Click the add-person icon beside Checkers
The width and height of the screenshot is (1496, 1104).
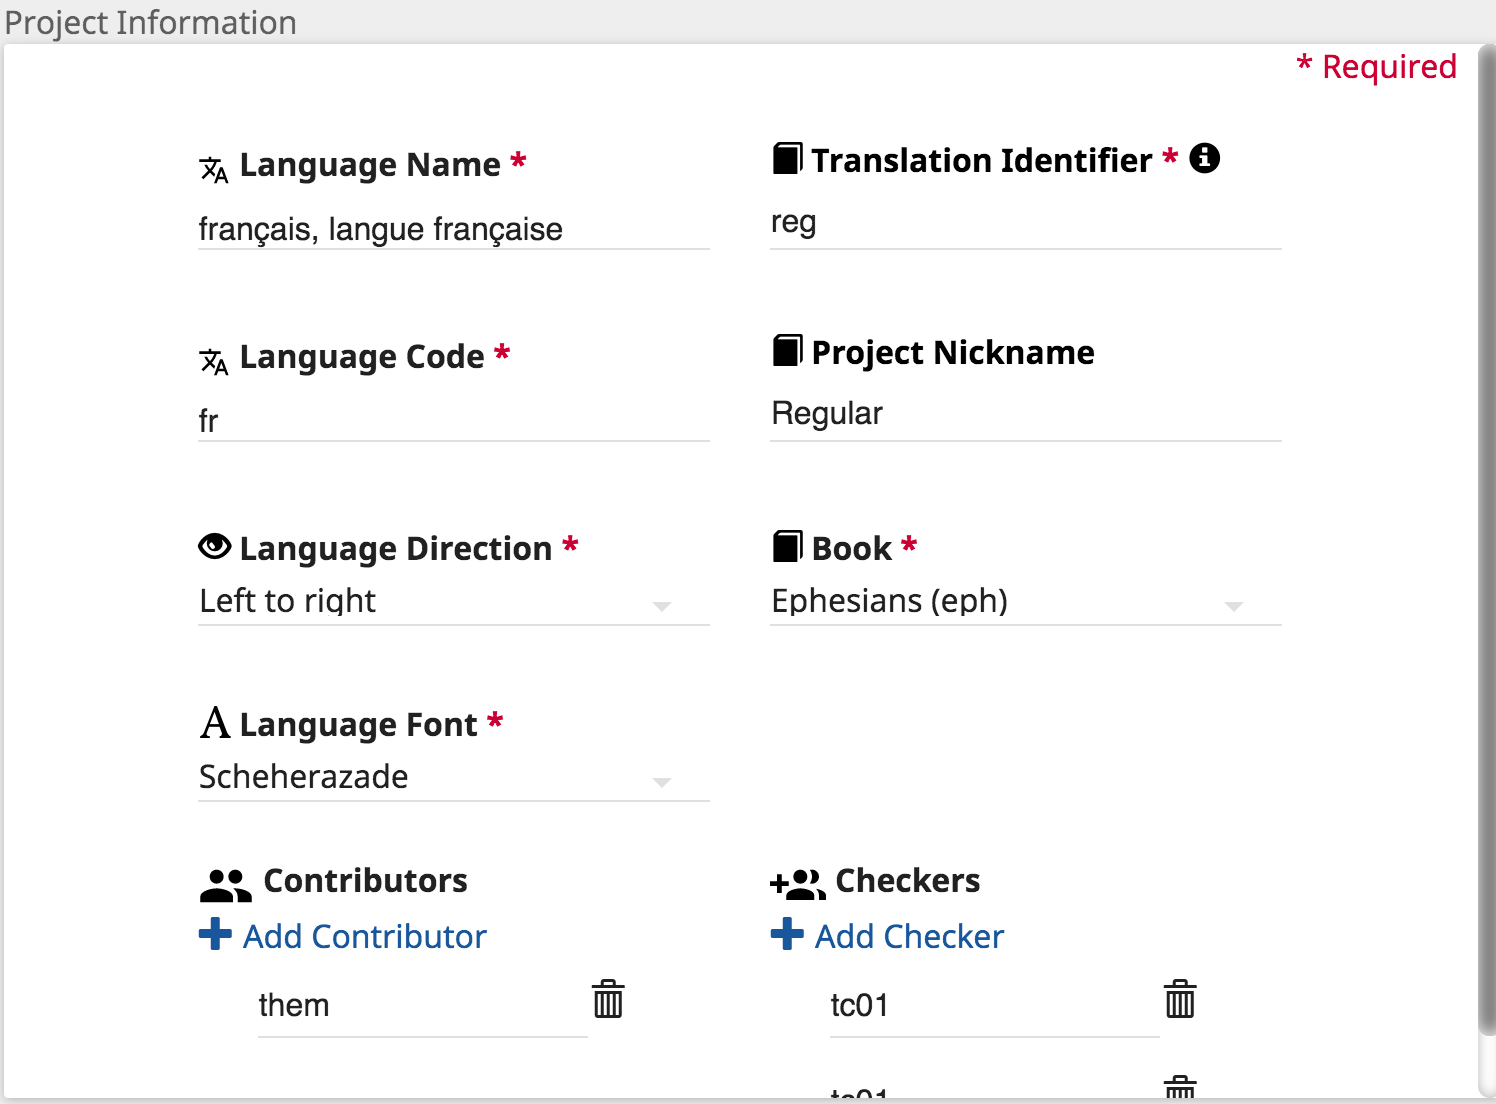[x=796, y=881]
